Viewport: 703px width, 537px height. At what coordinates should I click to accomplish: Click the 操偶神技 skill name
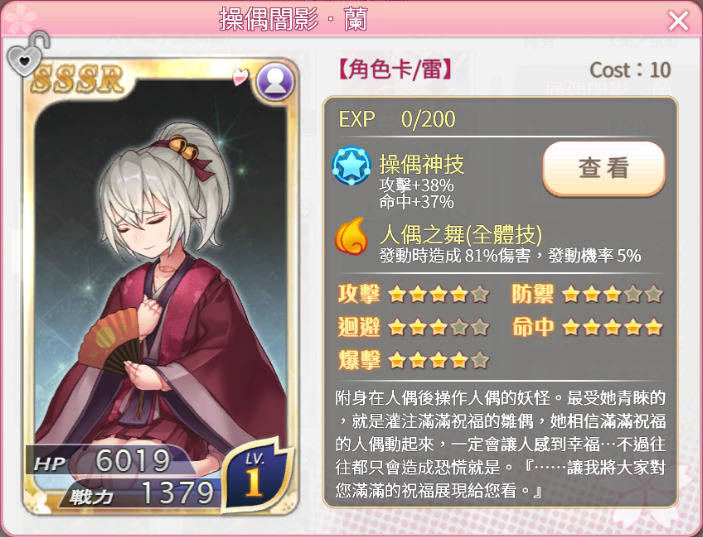421,164
